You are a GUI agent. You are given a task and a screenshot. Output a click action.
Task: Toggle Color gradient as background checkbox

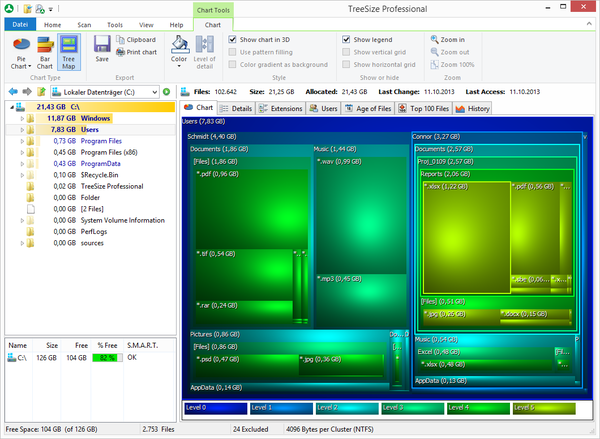232,65
